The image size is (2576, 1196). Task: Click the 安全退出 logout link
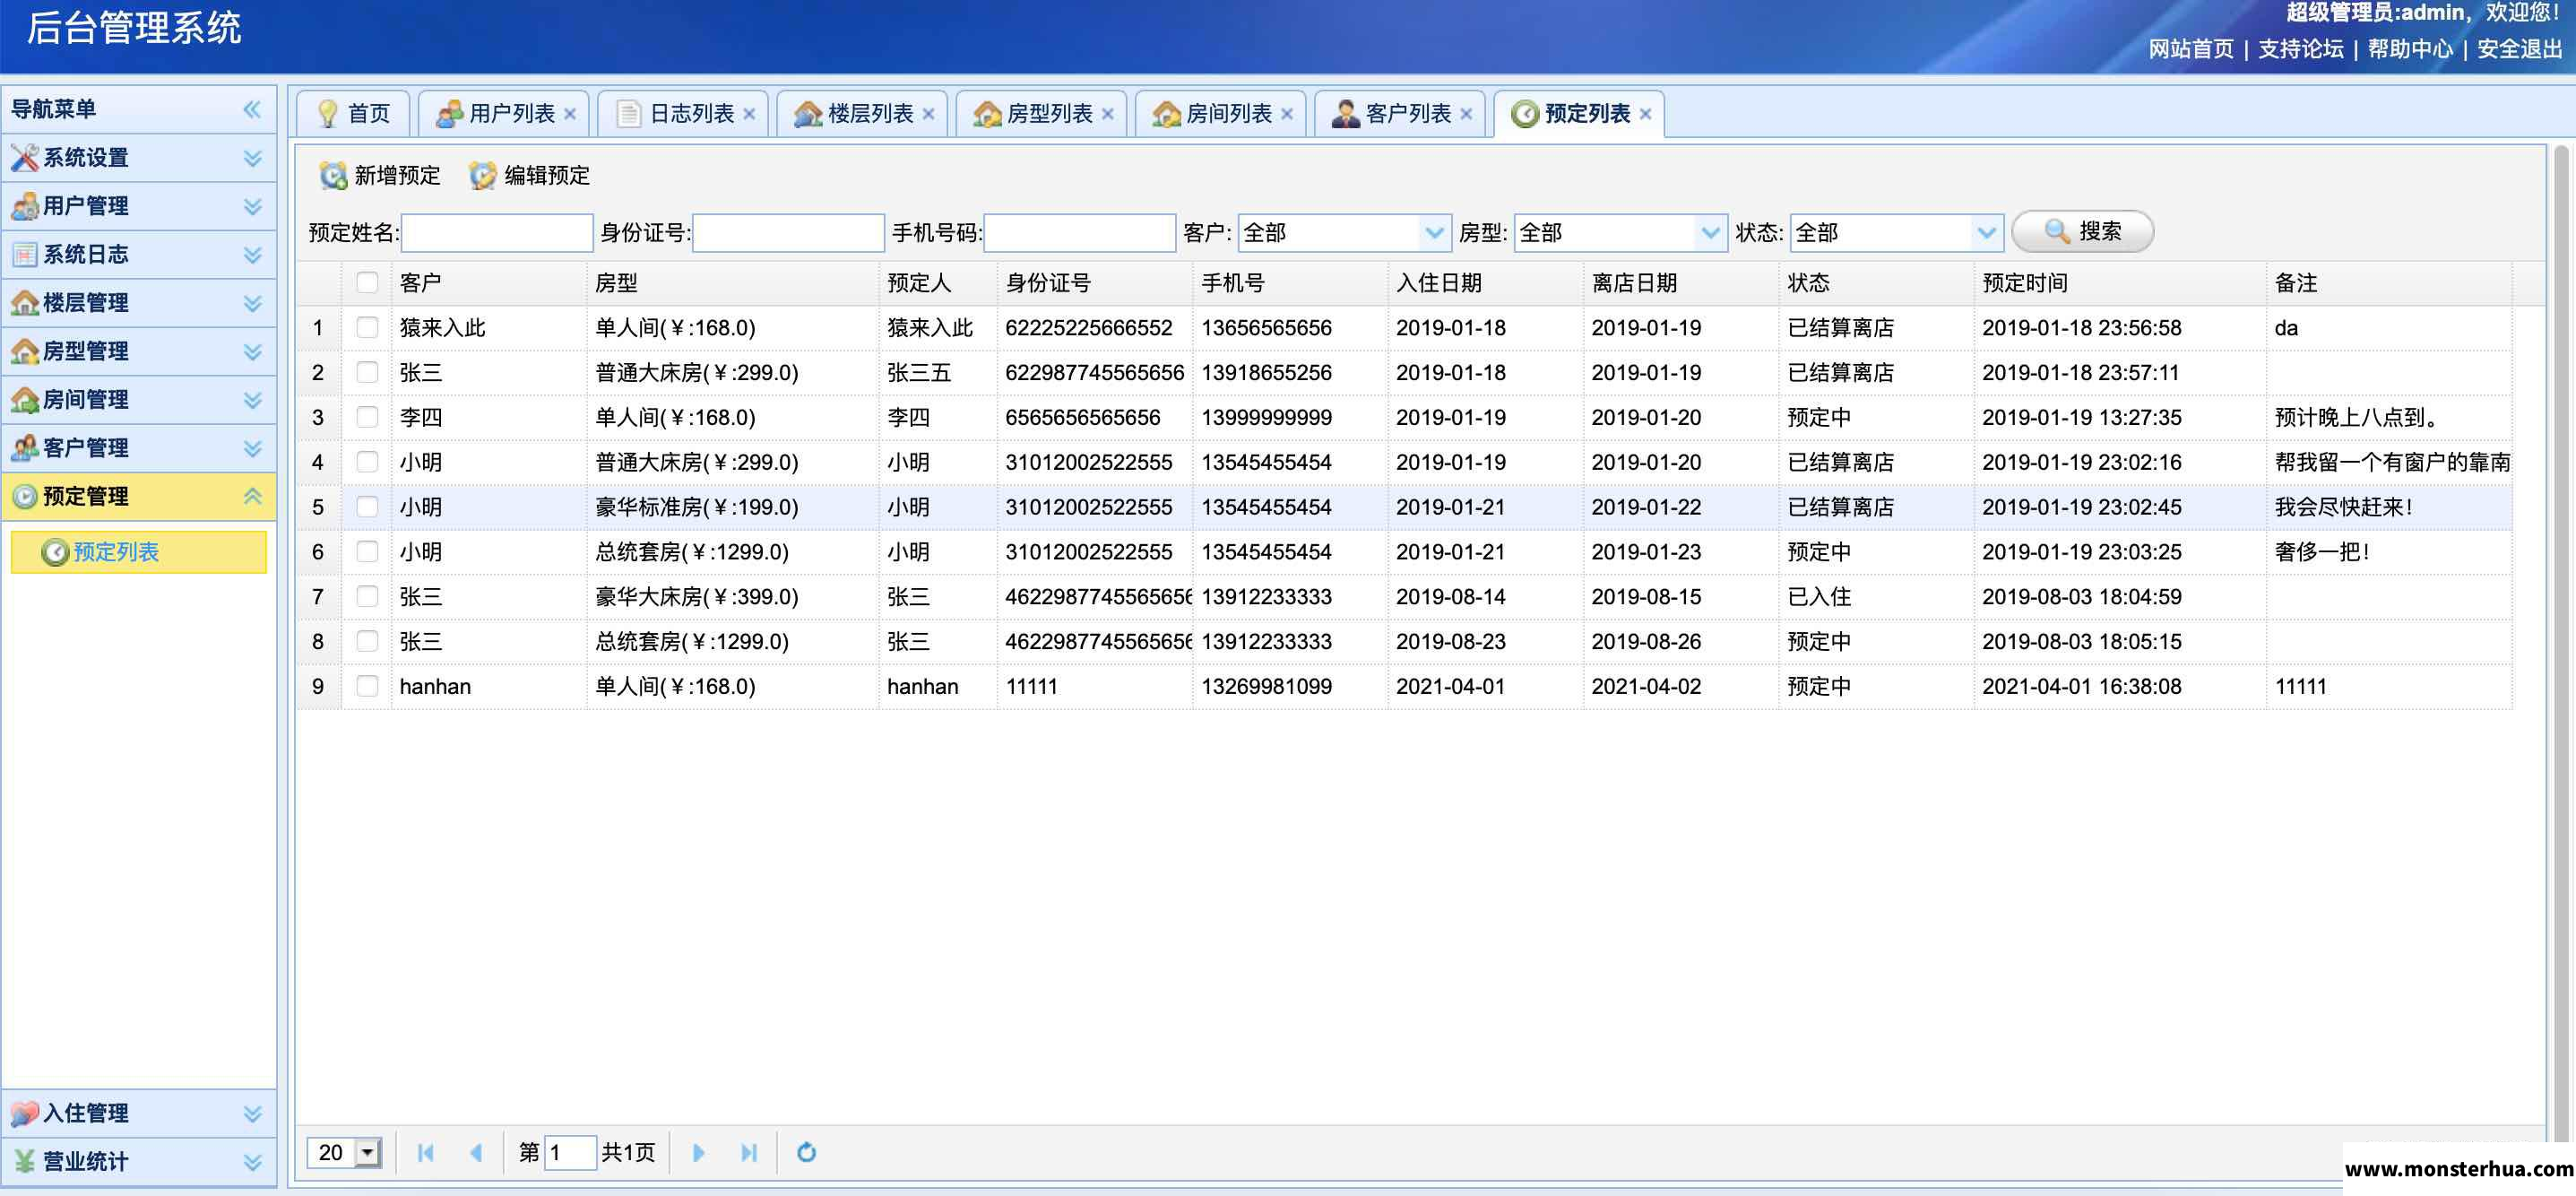click(2519, 49)
